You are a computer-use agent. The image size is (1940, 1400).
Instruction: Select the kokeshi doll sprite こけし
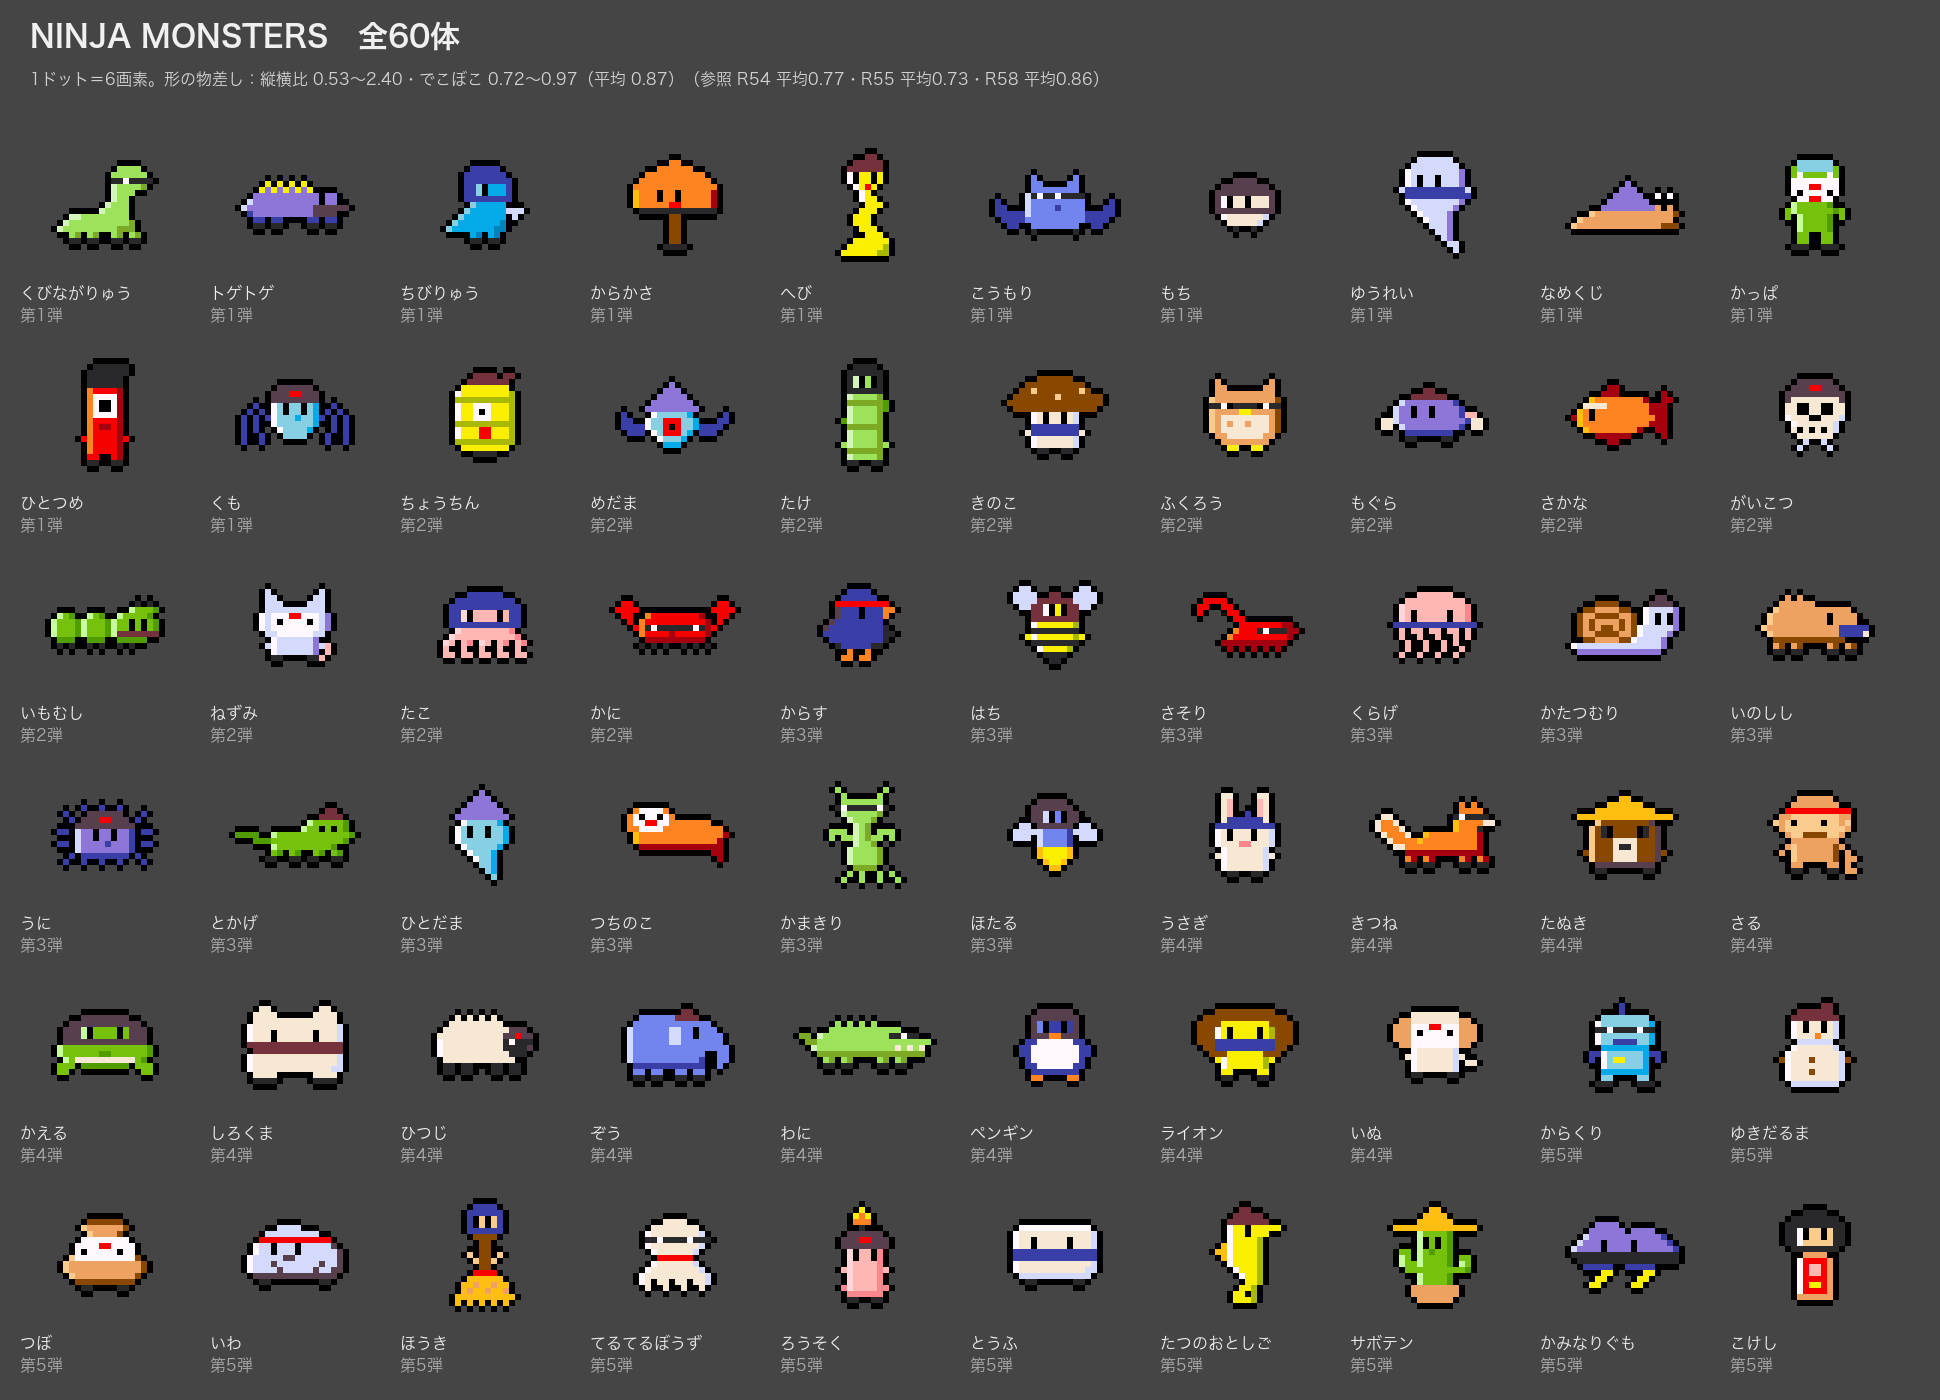tap(1815, 1255)
